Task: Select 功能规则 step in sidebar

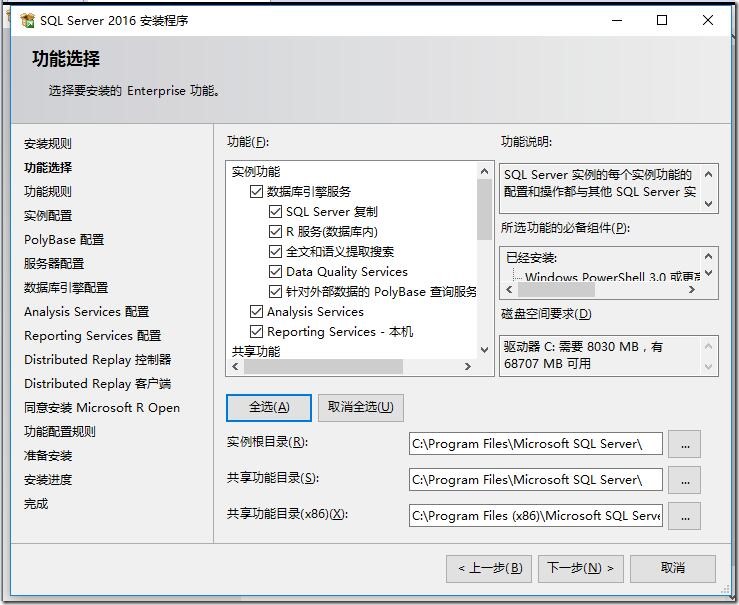Action: (48, 192)
